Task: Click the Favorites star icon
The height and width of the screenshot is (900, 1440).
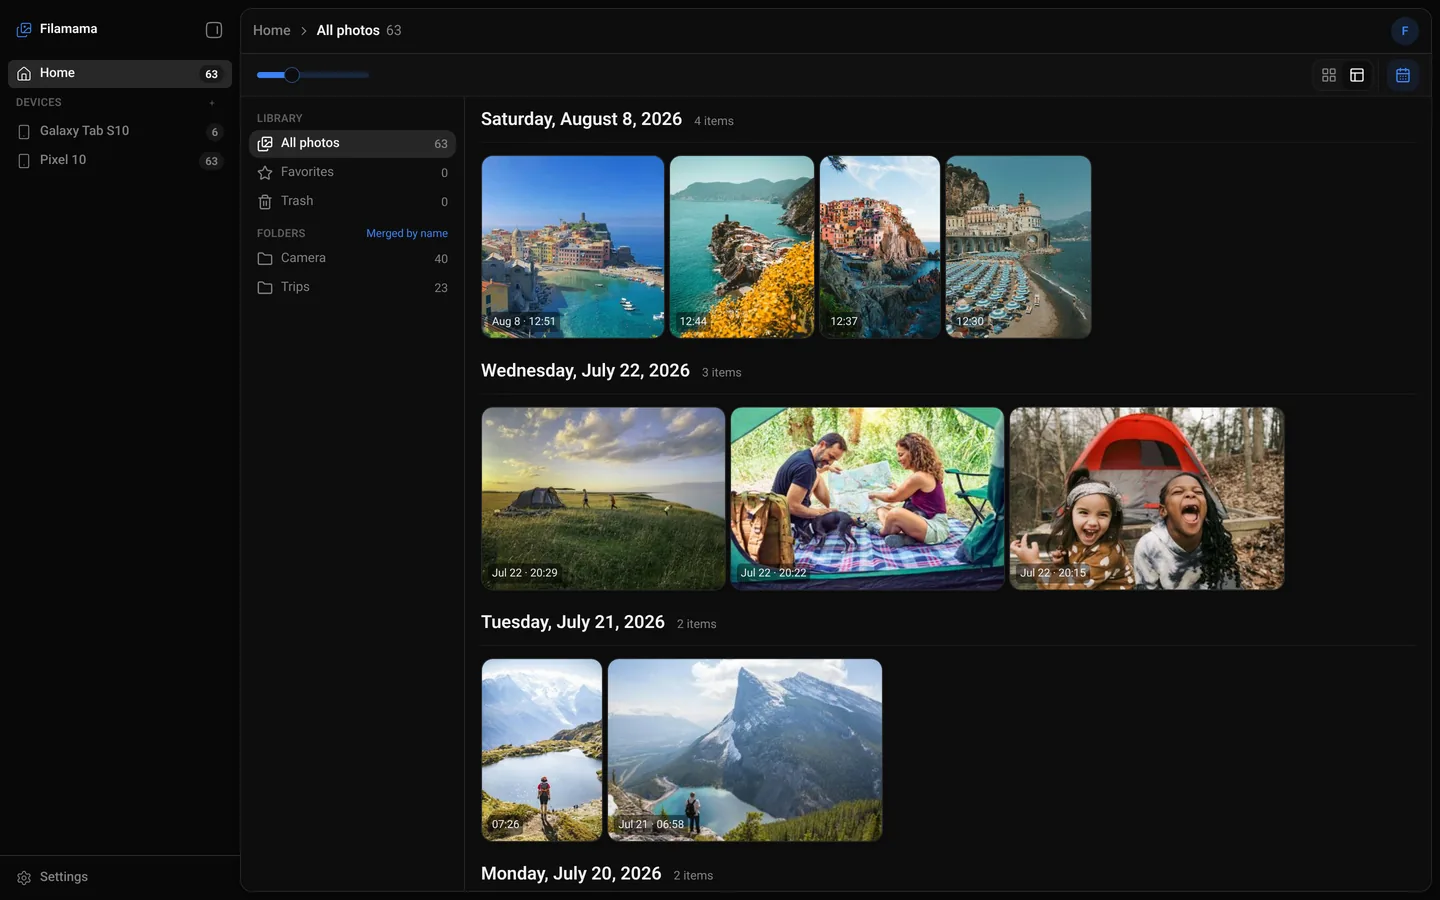Action: point(265,173)
